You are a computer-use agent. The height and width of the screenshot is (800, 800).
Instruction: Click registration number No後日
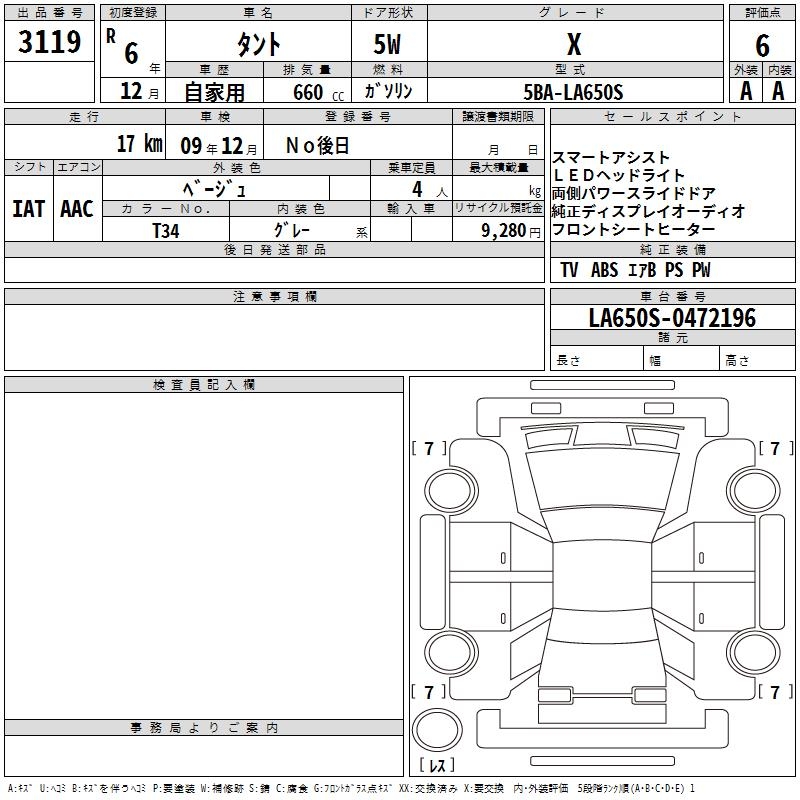(x=317, y=146)
